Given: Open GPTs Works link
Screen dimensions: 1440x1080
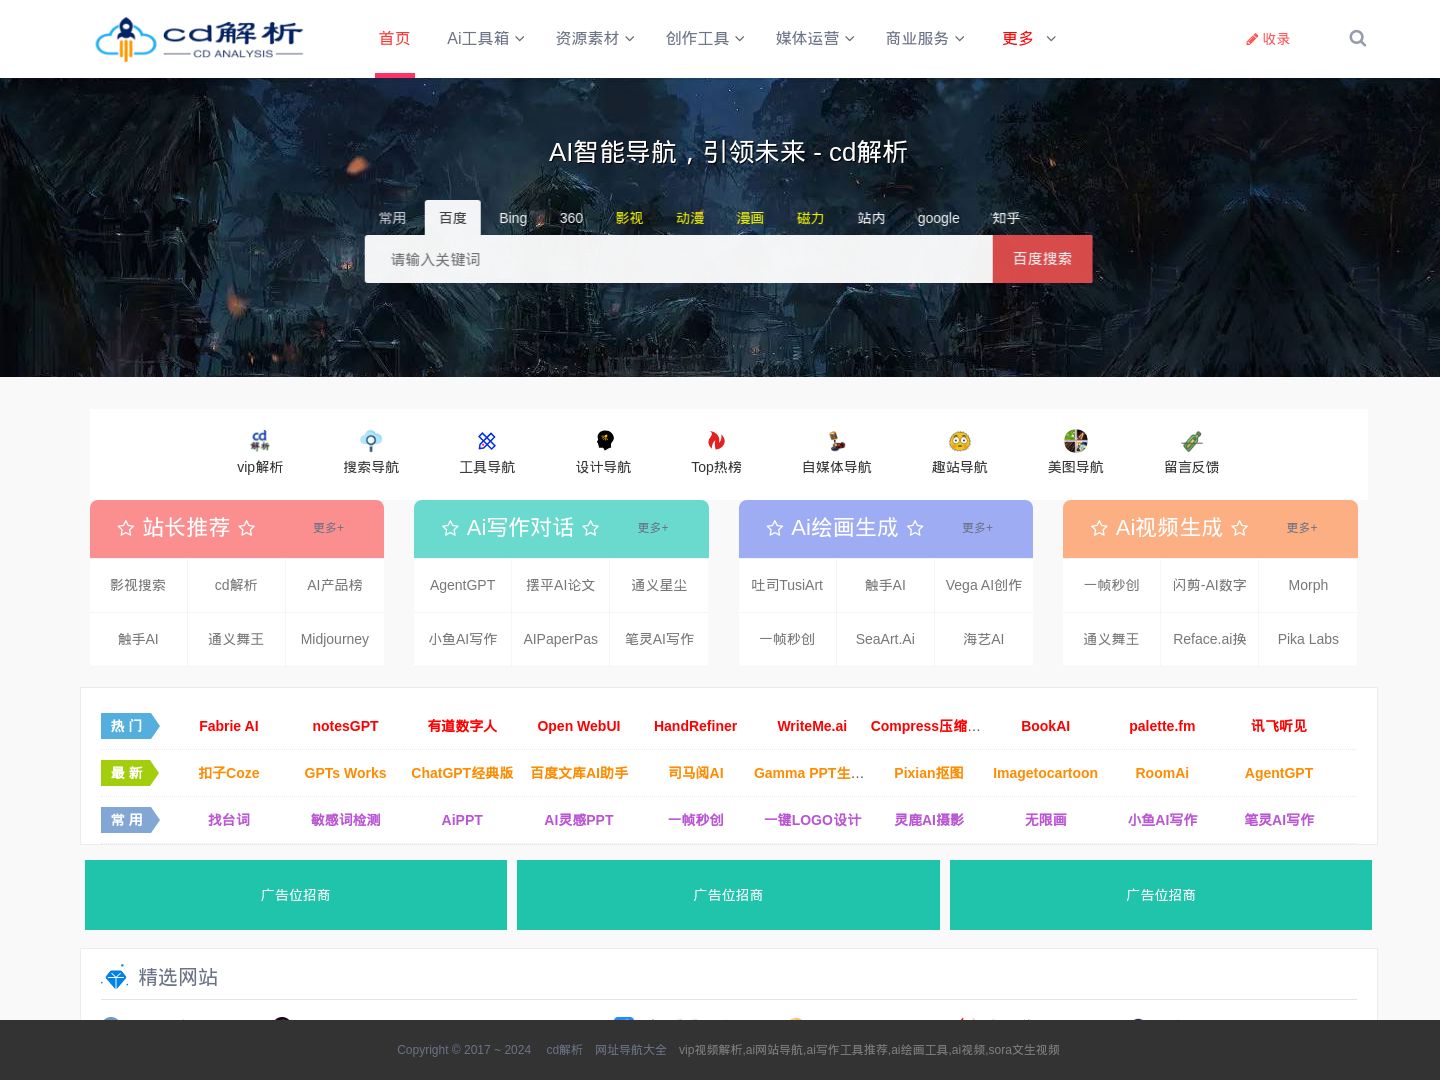Looking at the screenshot, I should click(345, 773).
